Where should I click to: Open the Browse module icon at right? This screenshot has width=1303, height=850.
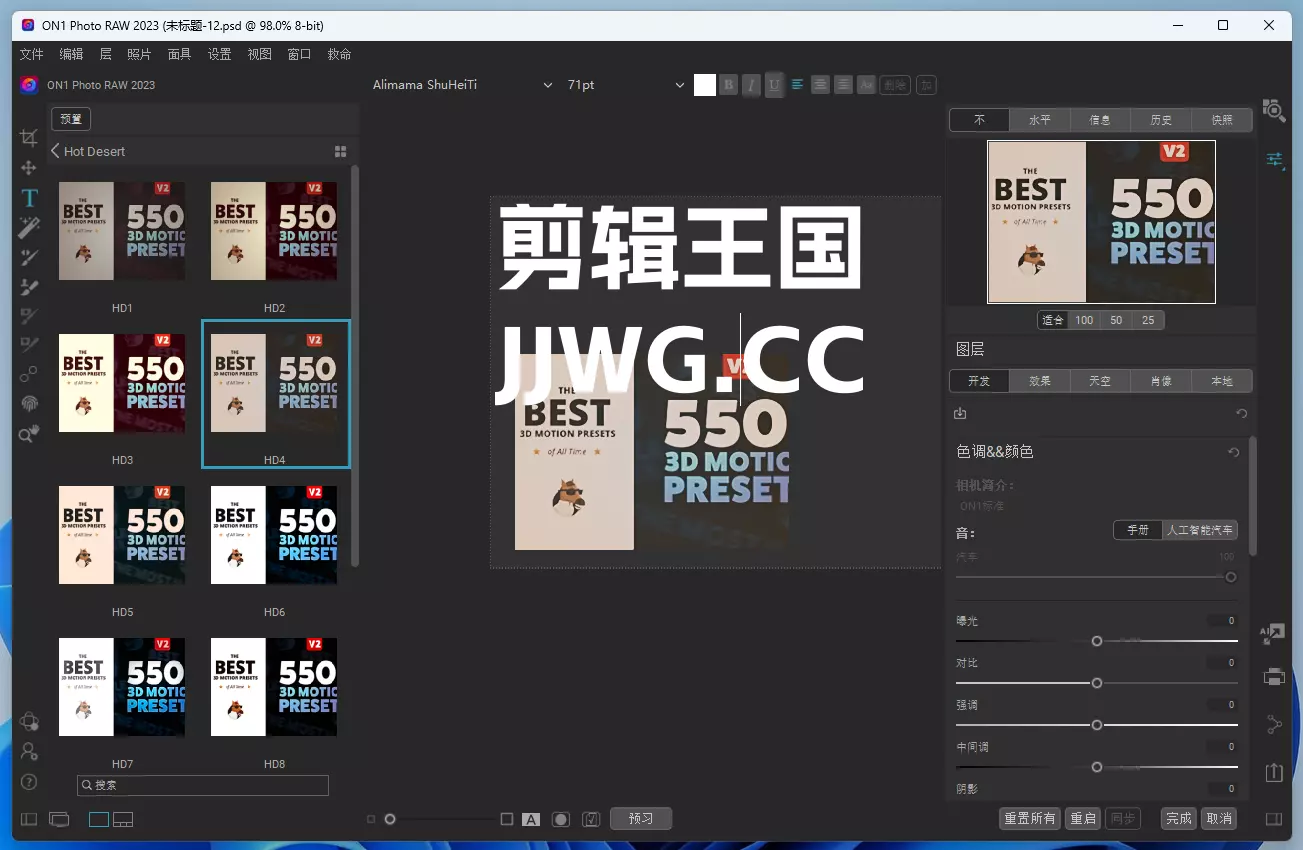[x=1274, y=110]
